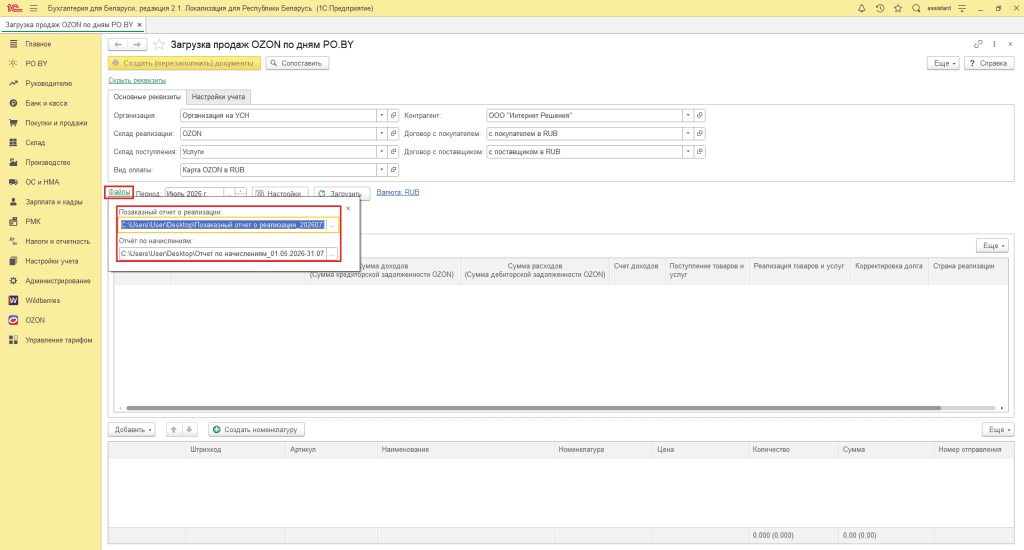The image size is (1024, 550).
Task: Open the Контрагент value form icon
Action: tap(699, 115)
